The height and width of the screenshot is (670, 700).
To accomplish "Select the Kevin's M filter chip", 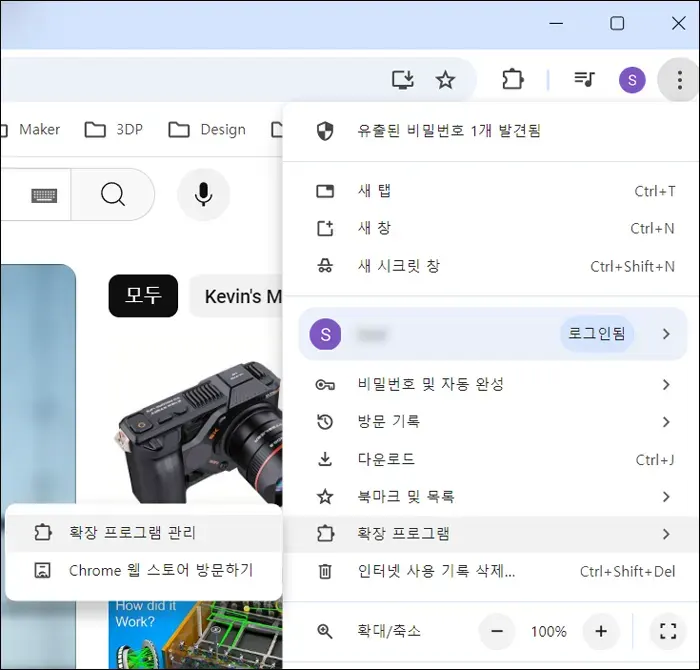I will click(x=237, y=296).
